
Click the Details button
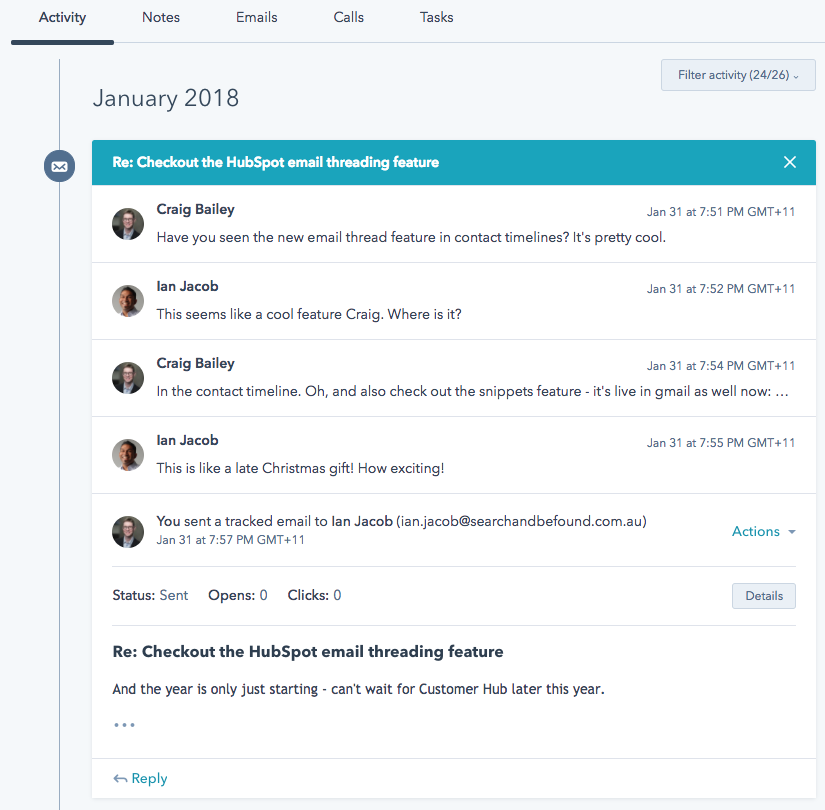click(x=763, y=595)
